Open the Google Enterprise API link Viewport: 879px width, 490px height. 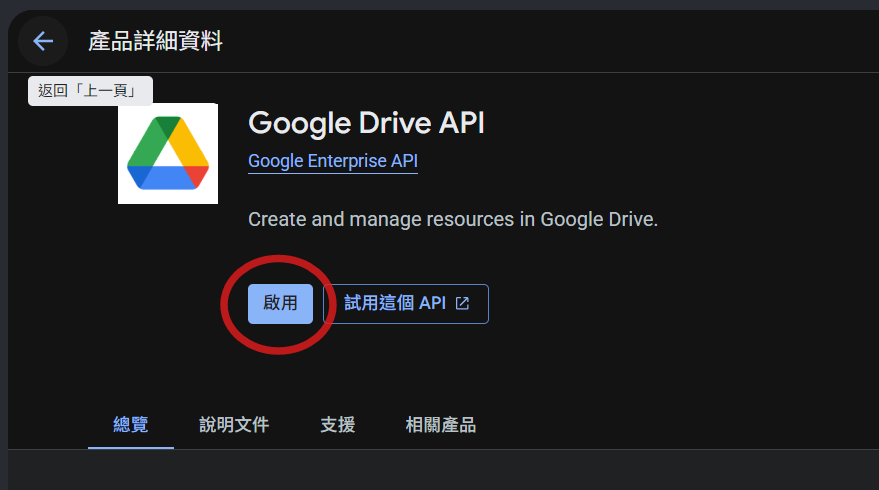332,161
